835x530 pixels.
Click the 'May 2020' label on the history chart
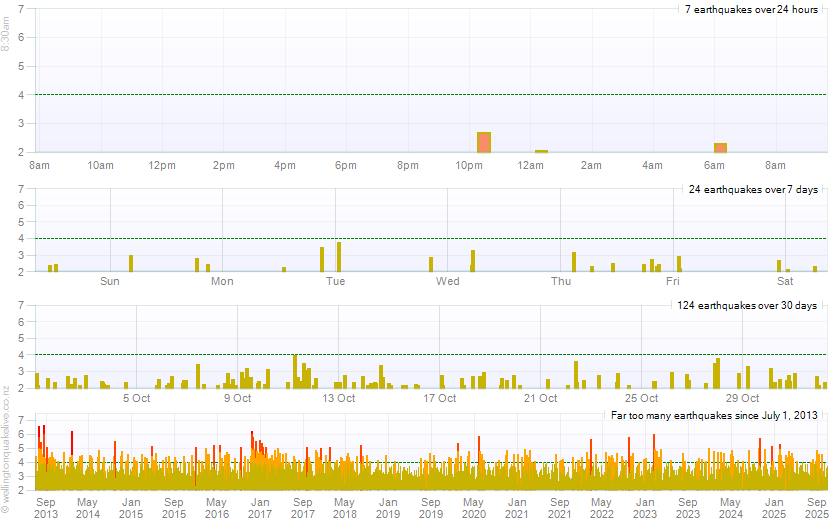coord(473,508)
